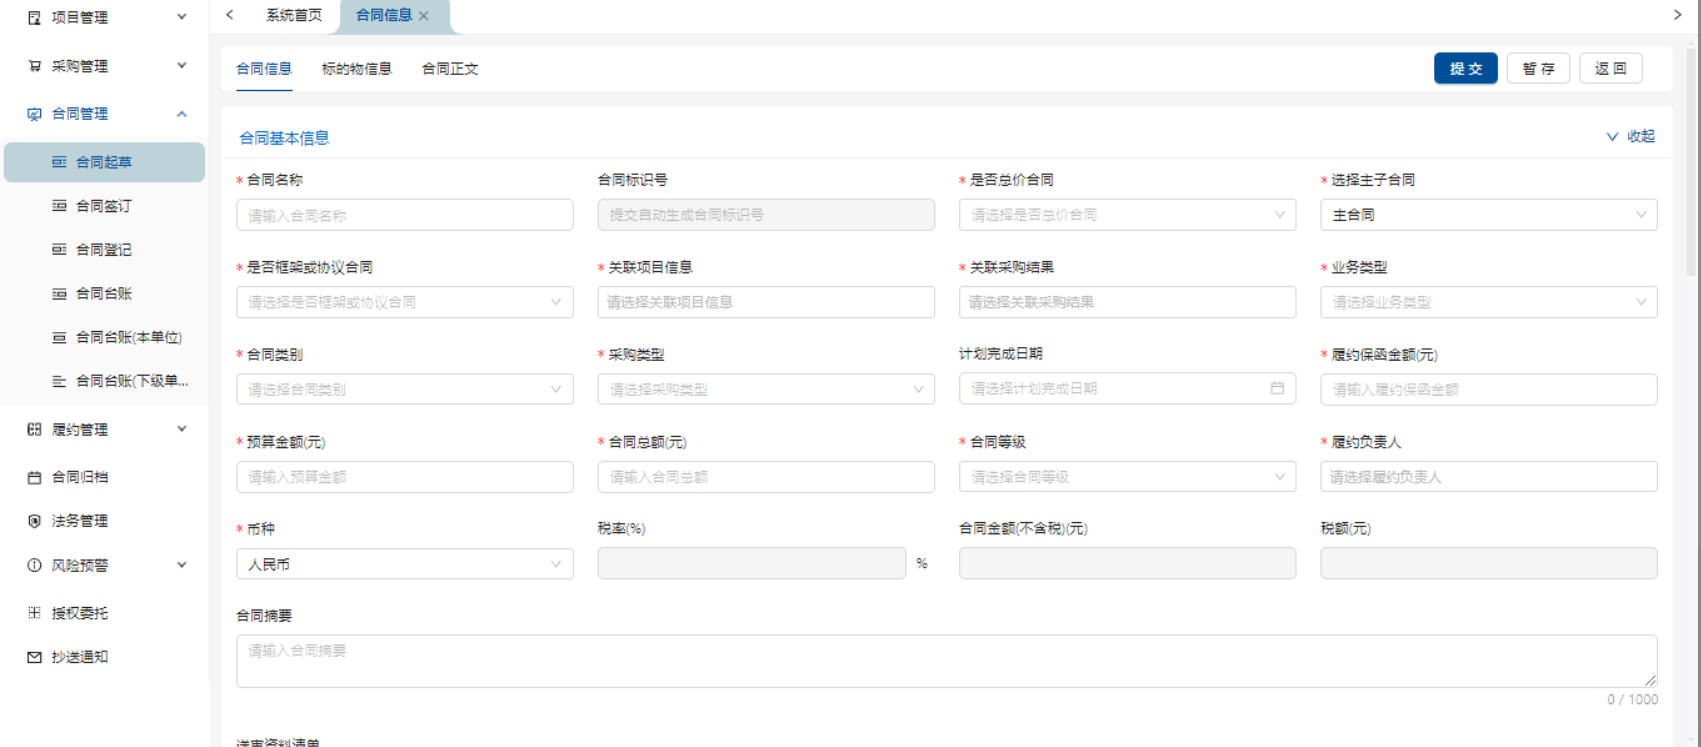Click the 合同摘要 text area
Viewport: 1701px width, 747px height.
(x=946, y=661)
